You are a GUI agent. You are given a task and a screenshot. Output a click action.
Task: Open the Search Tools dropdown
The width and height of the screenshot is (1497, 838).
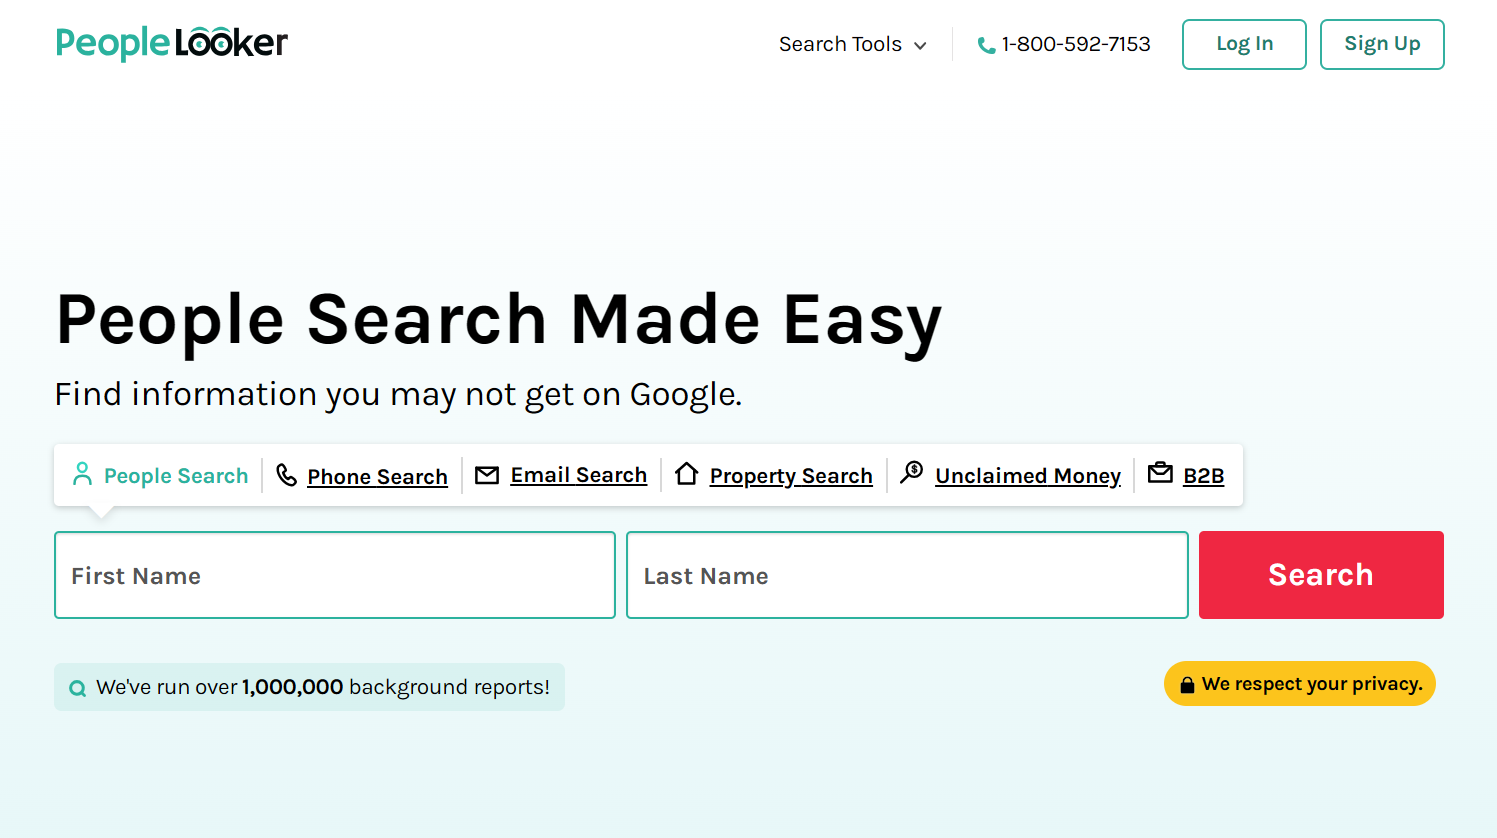coord(852,44)
